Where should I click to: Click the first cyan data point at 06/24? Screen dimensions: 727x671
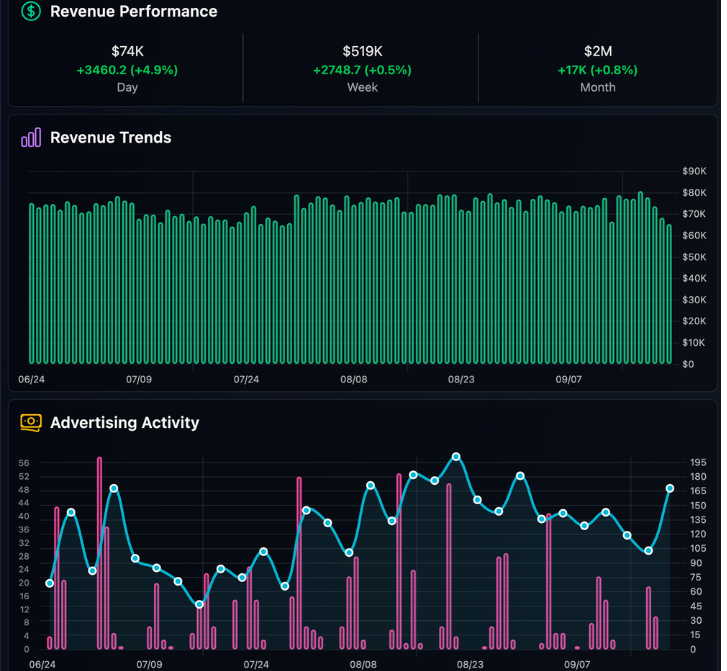(50, 583)
